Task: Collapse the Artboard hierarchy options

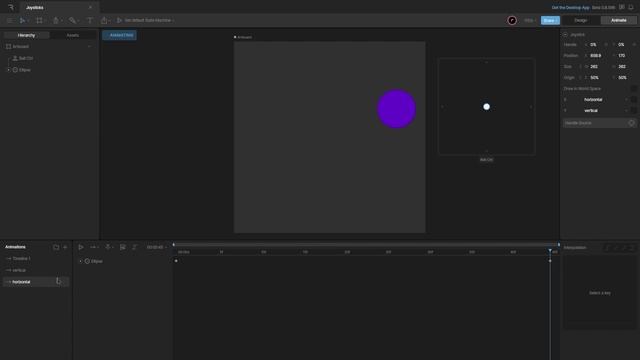Action: point(89,47)
